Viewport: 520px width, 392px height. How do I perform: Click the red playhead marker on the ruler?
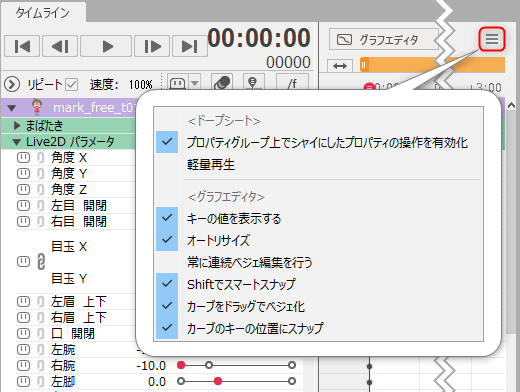pos(369,87)
